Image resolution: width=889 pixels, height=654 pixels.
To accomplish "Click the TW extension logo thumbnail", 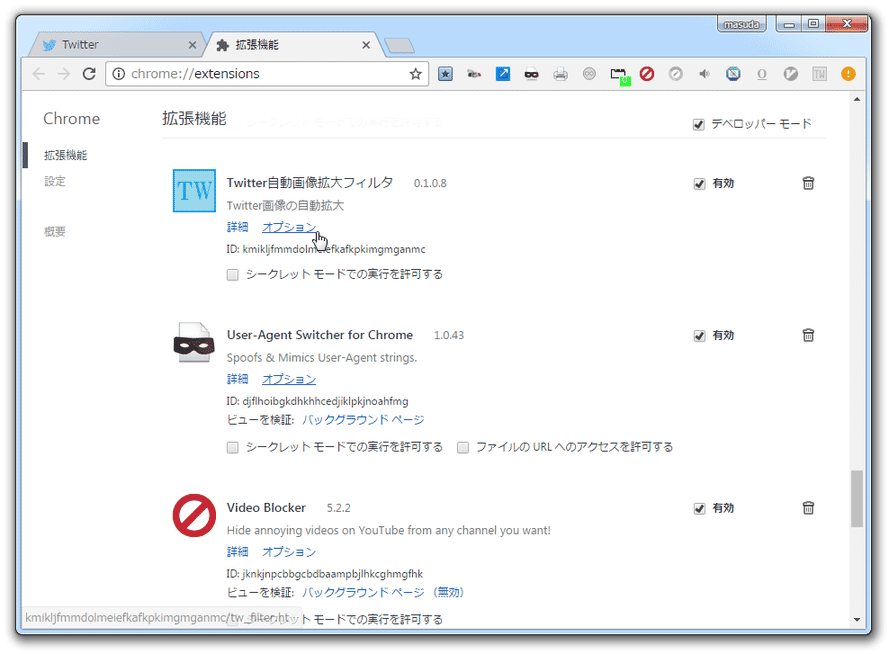I will 194,190.
